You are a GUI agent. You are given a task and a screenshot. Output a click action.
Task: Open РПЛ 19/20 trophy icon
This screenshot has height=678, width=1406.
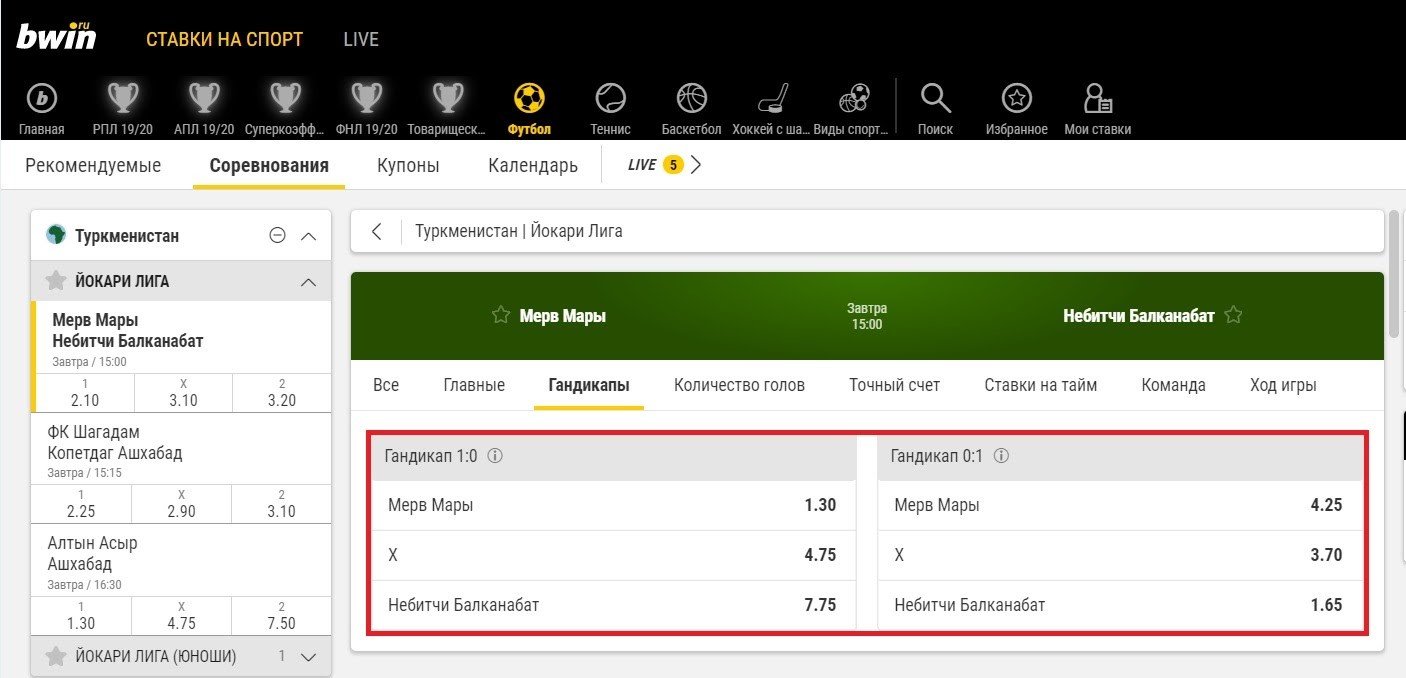(x=123, y=98)
